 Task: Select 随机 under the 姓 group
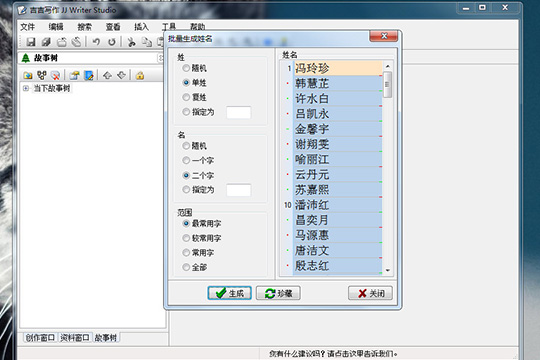click(195, 68)
